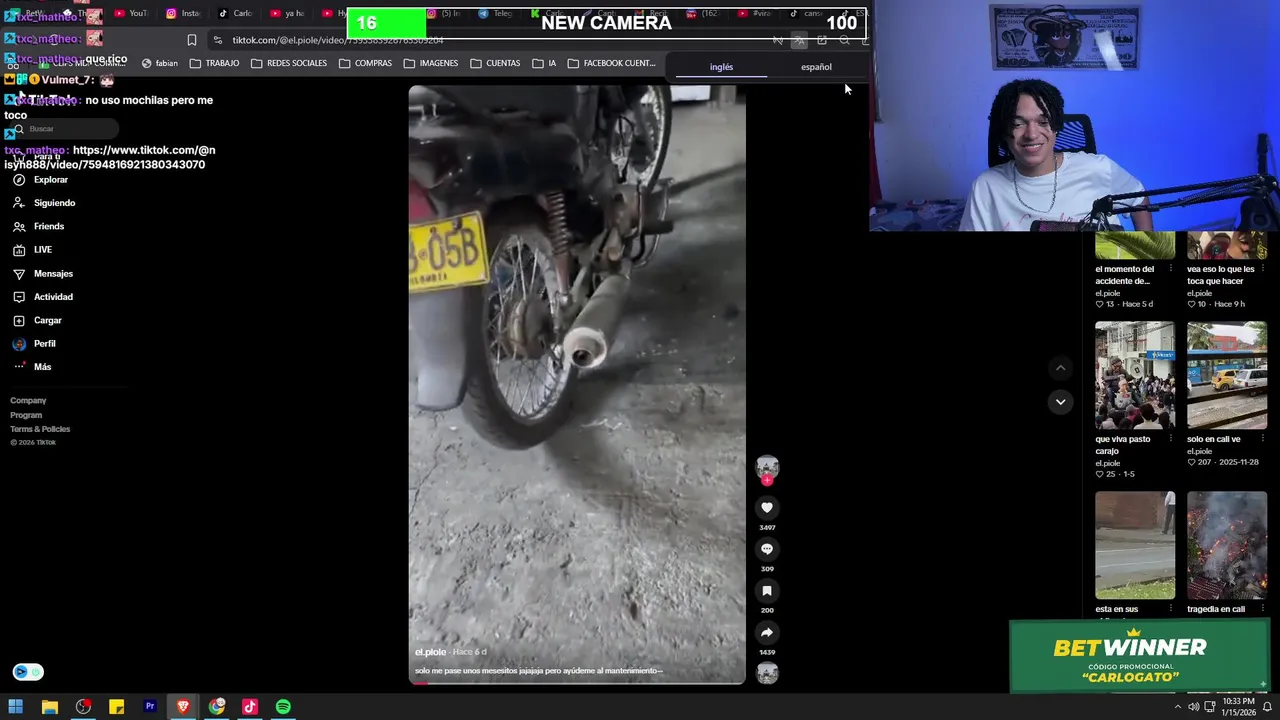Image resolution: width=1280 pixels, height=720 pixels.
Task: Open options for 'que viva pasto carajo' card
Action: pos(1171,439)
